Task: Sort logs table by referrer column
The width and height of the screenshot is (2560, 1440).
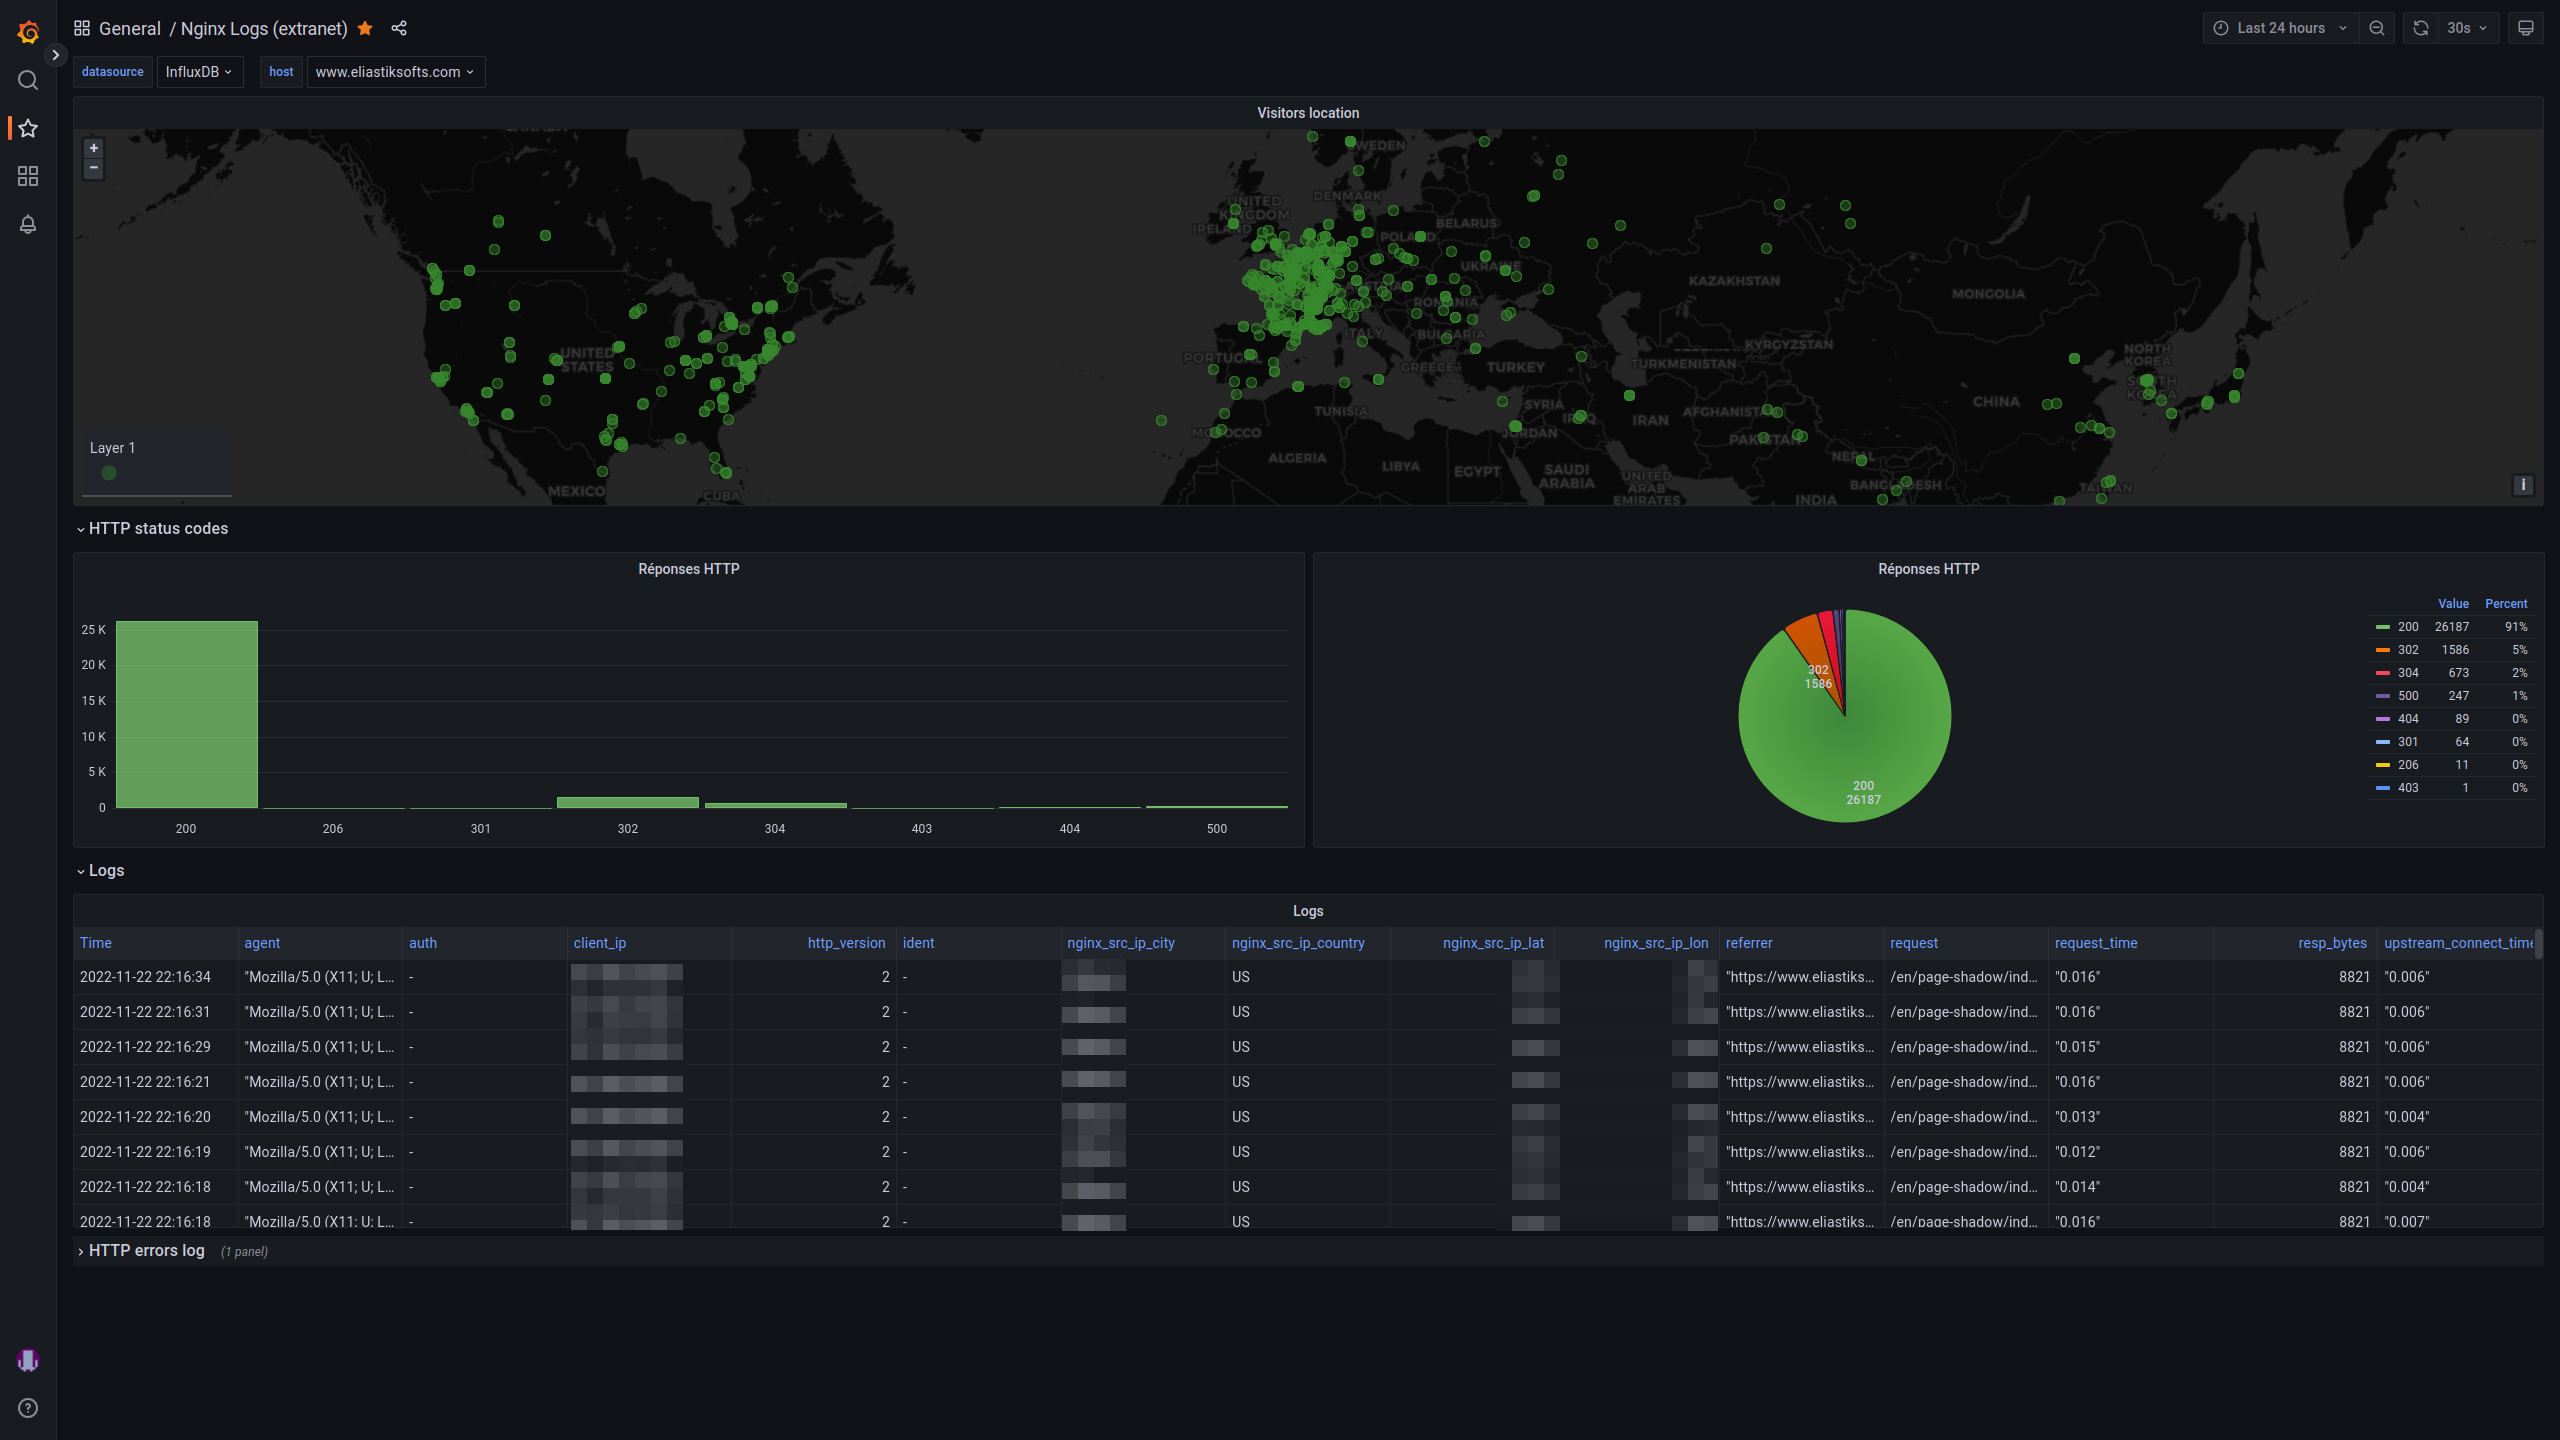Action: tap(1749, 943)
